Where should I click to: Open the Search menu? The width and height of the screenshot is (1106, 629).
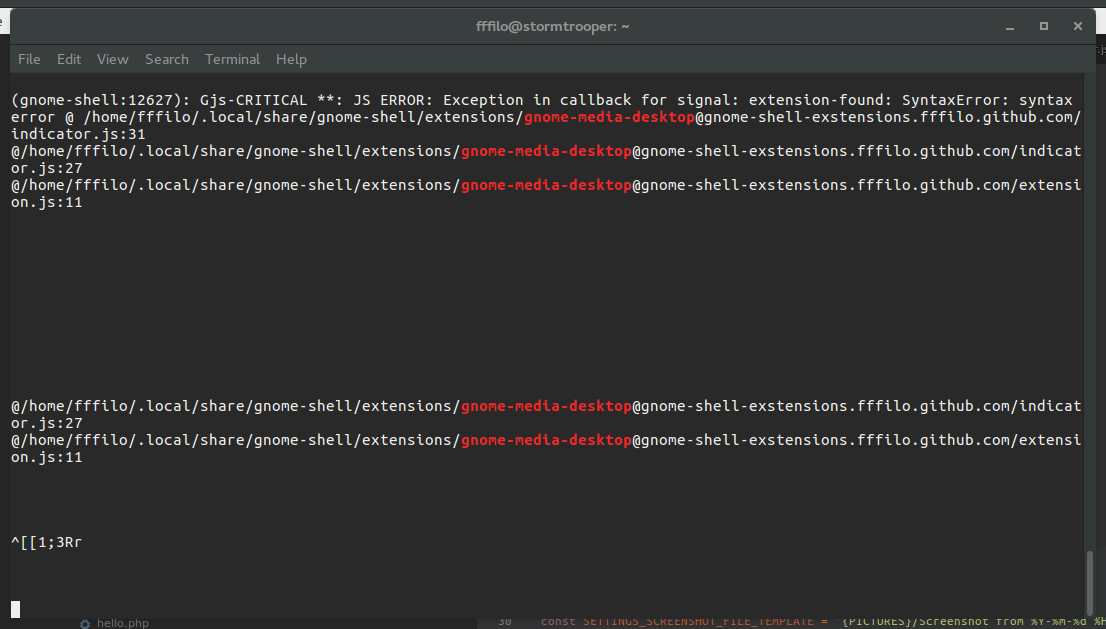pyautogui.click(x=167, y=59)
